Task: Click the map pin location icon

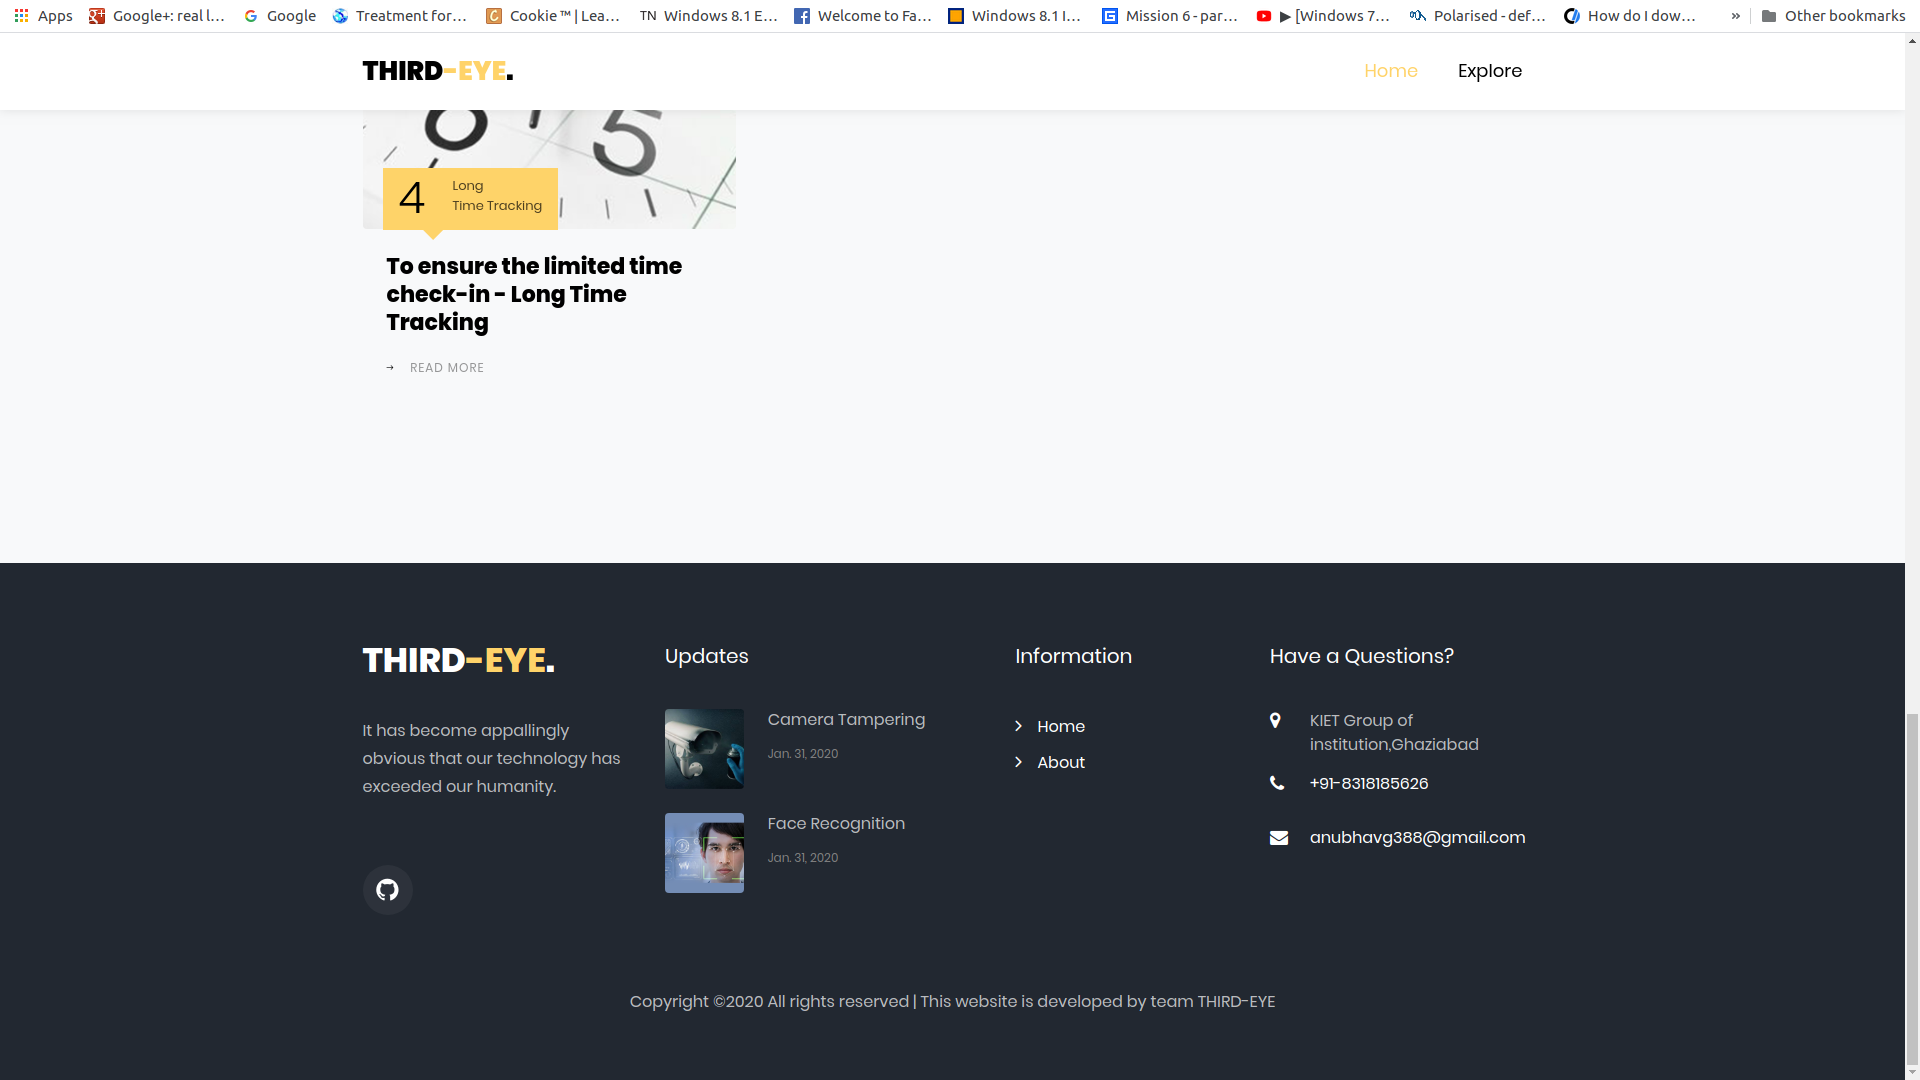Action: [x=1275, y=721]
